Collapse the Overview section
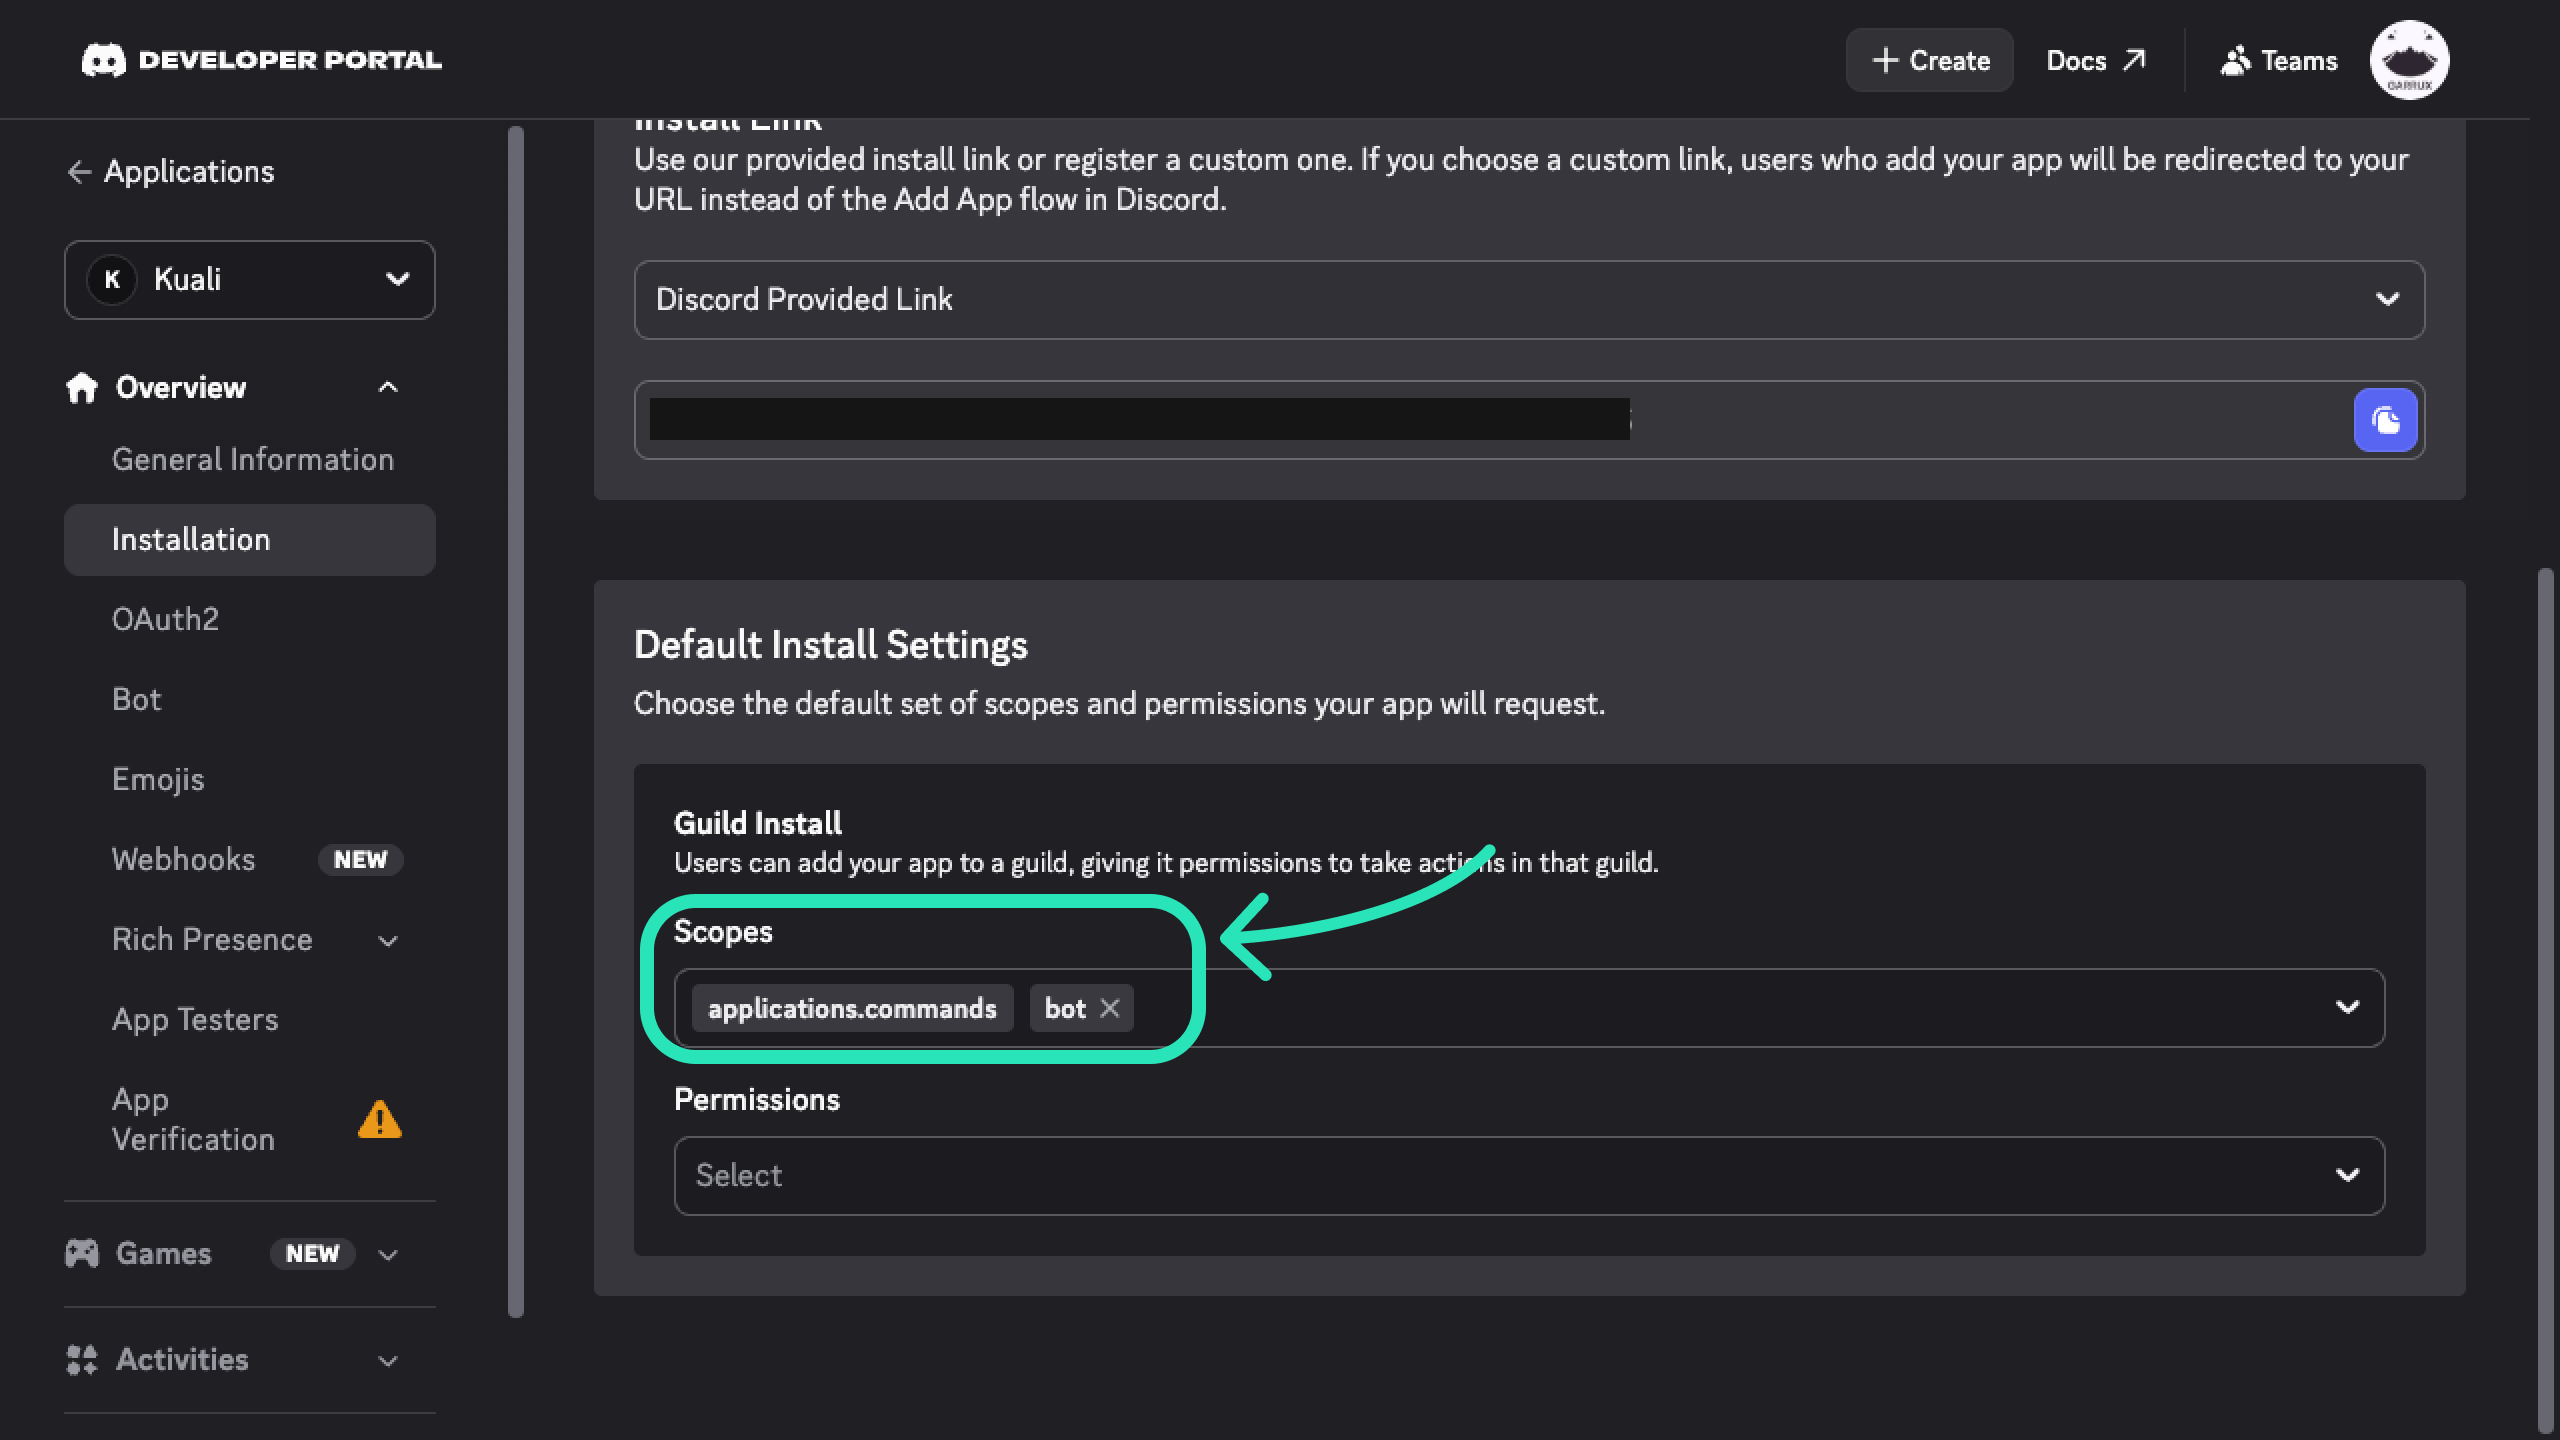This screenshot has height=1440, width=2560. coord(388,388)
